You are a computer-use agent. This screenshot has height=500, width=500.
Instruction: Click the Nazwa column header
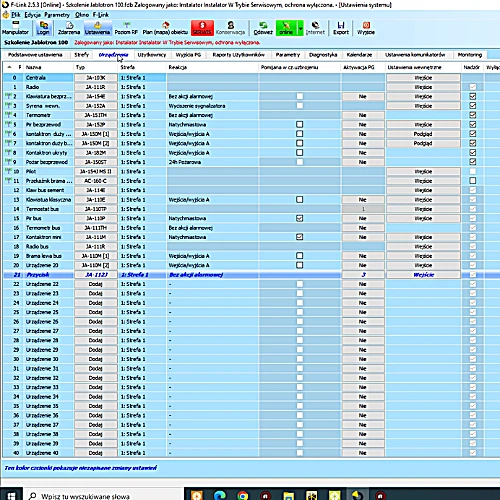(49, 67)
